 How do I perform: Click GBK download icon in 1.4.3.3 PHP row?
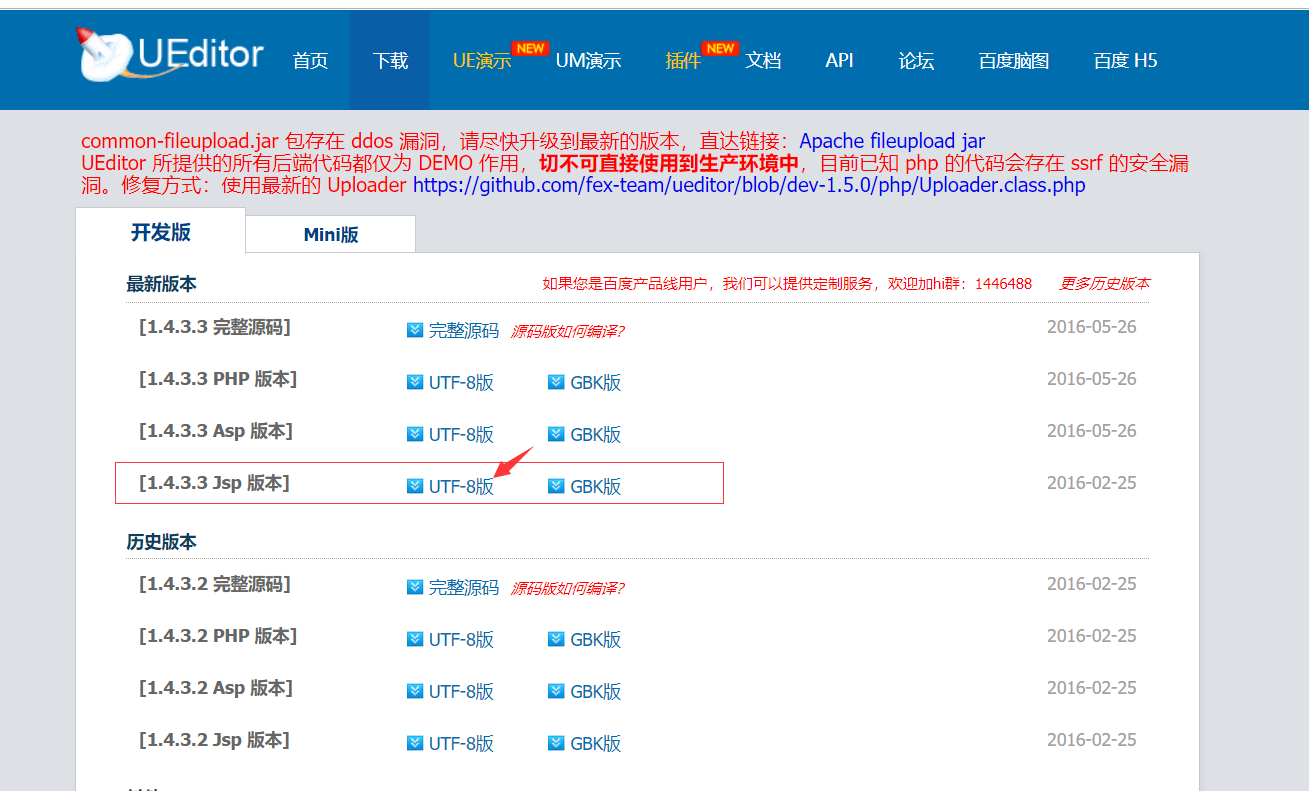click(557, 382)
